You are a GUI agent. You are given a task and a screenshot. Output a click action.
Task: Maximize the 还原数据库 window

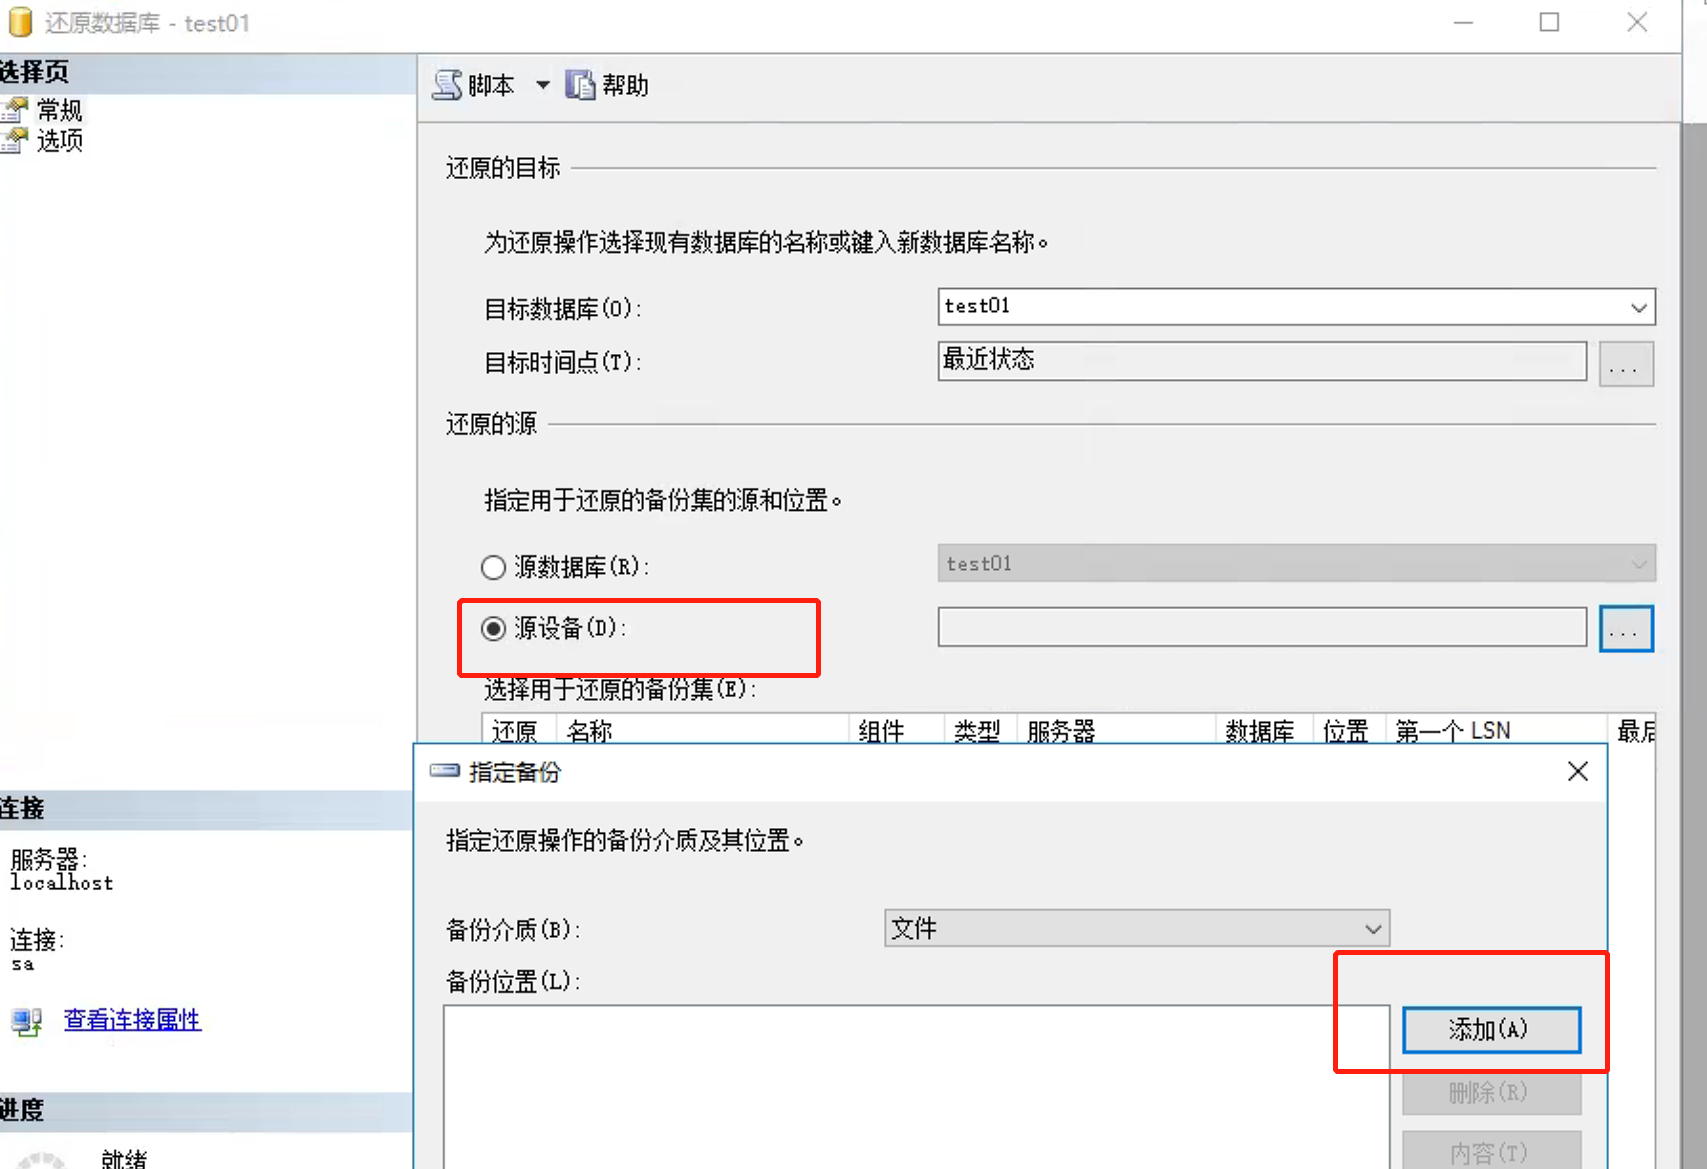(x=1549, y=22)
